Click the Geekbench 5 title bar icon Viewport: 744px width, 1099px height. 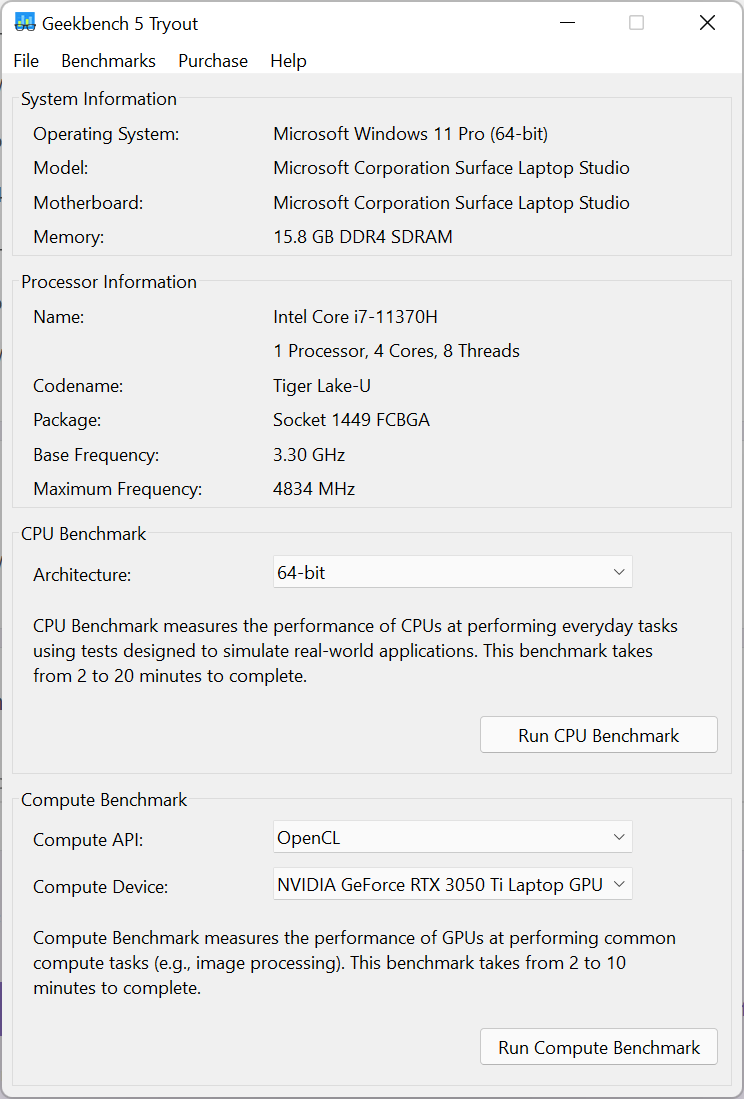[x=22, y=22]
